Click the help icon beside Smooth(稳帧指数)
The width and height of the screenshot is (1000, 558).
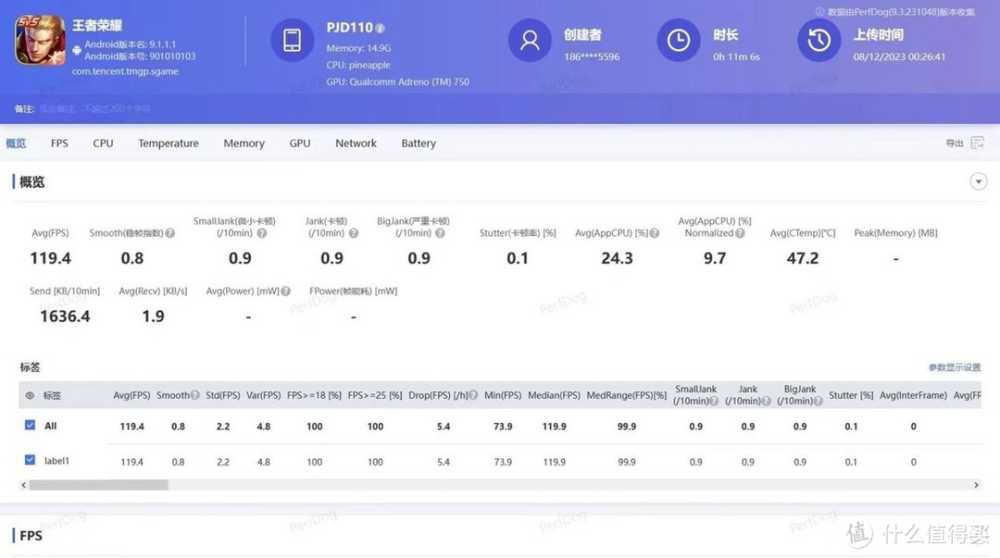(x=170, y=233)
